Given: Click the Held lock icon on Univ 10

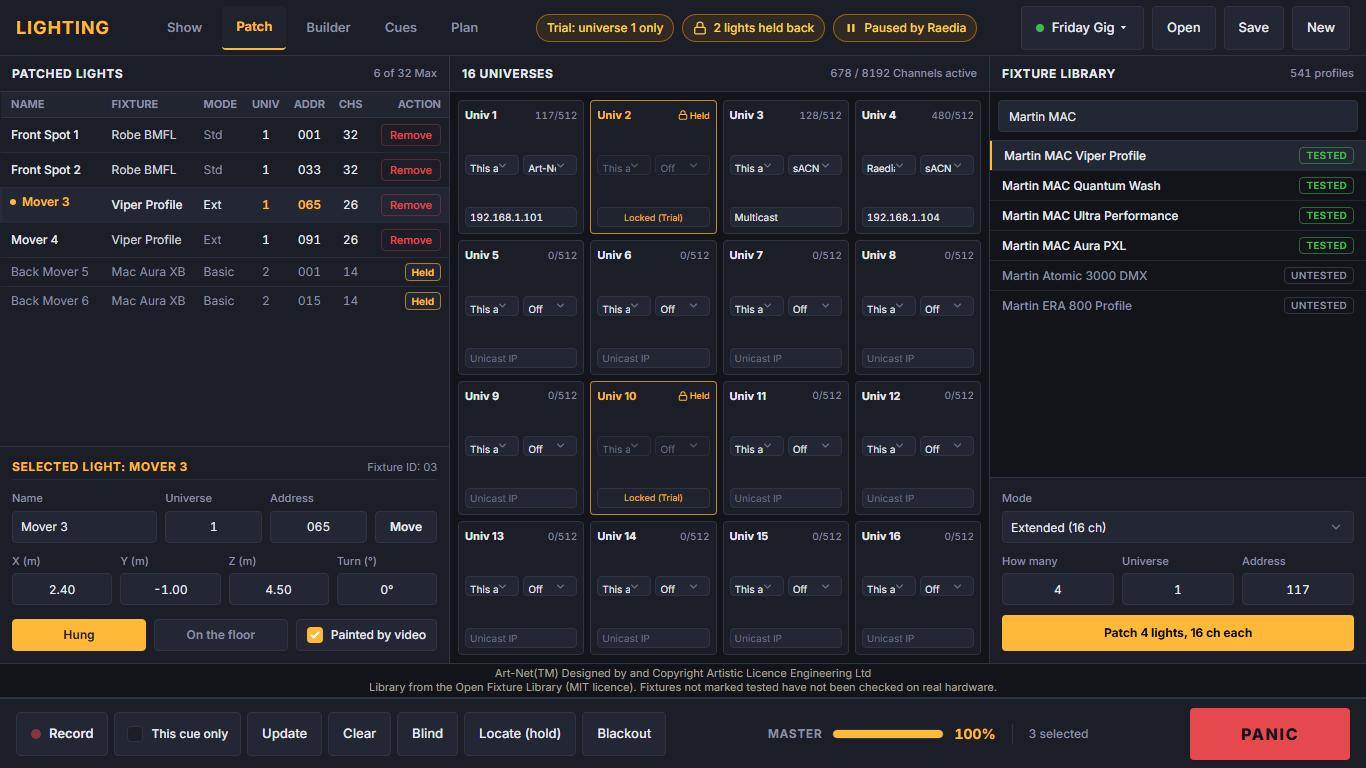Looking at the screenshot, I should click(683, 396).
